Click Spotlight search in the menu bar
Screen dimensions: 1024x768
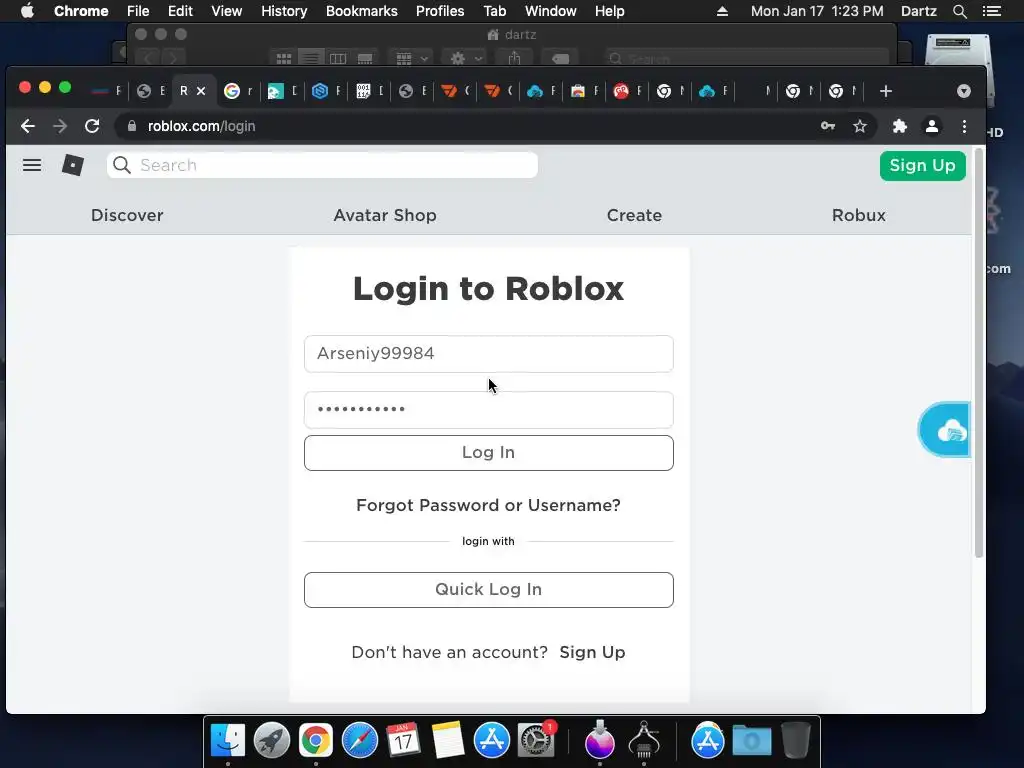959,11
